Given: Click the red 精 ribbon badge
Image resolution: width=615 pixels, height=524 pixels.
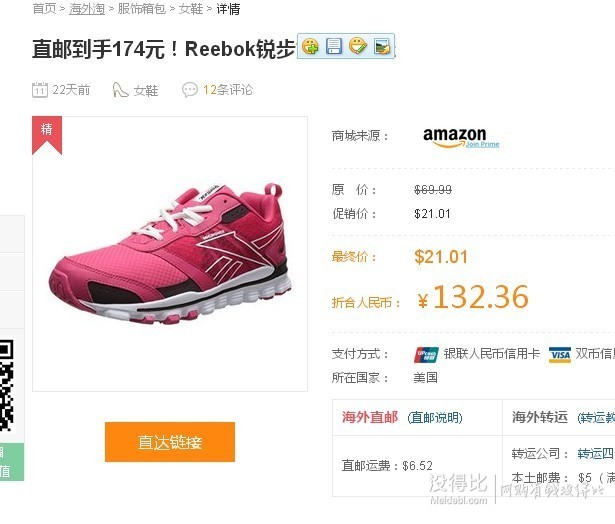Looking at the screenshot, I should pos(47,135).
